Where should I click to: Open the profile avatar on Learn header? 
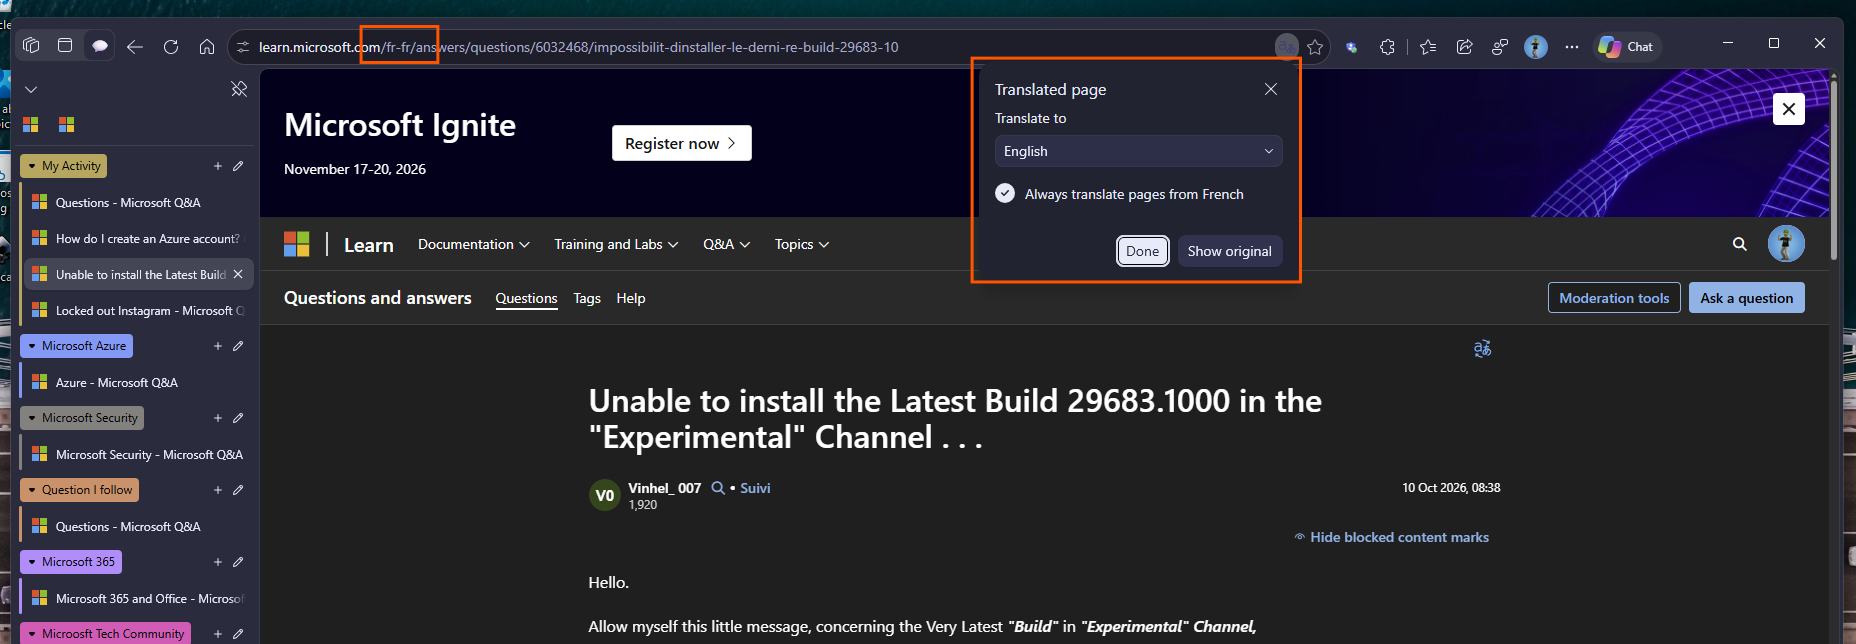pos(1786,244)
